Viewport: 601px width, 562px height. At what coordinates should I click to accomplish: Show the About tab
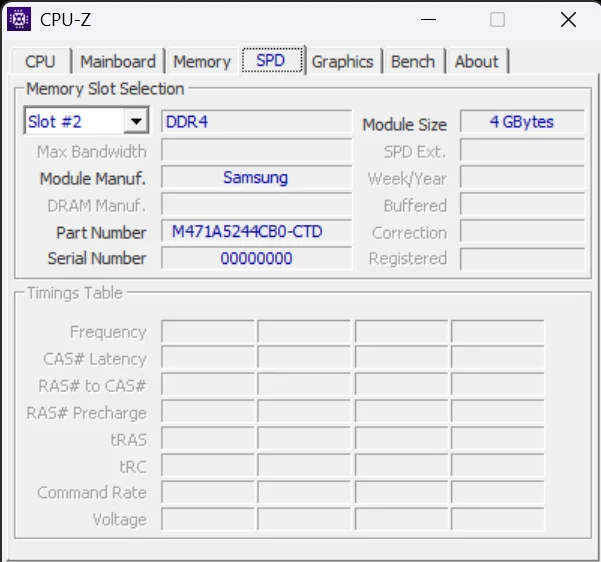[x=477, y=61]
